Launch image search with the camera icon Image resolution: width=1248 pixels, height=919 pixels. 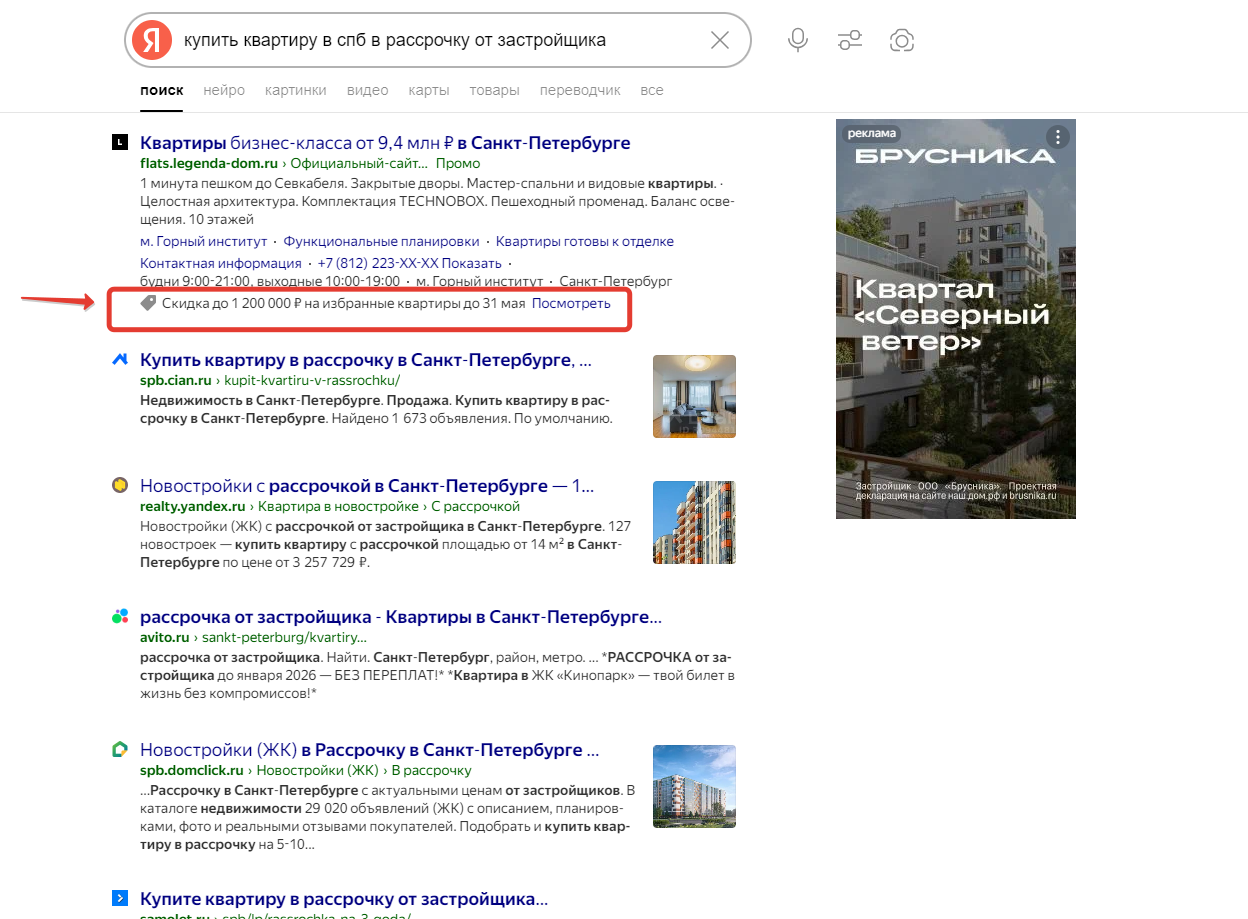click(x=902, y=40)
